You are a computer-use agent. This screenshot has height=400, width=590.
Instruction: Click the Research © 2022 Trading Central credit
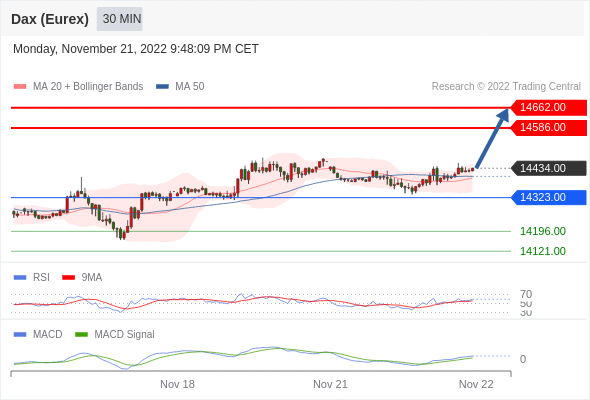(506, 87)
